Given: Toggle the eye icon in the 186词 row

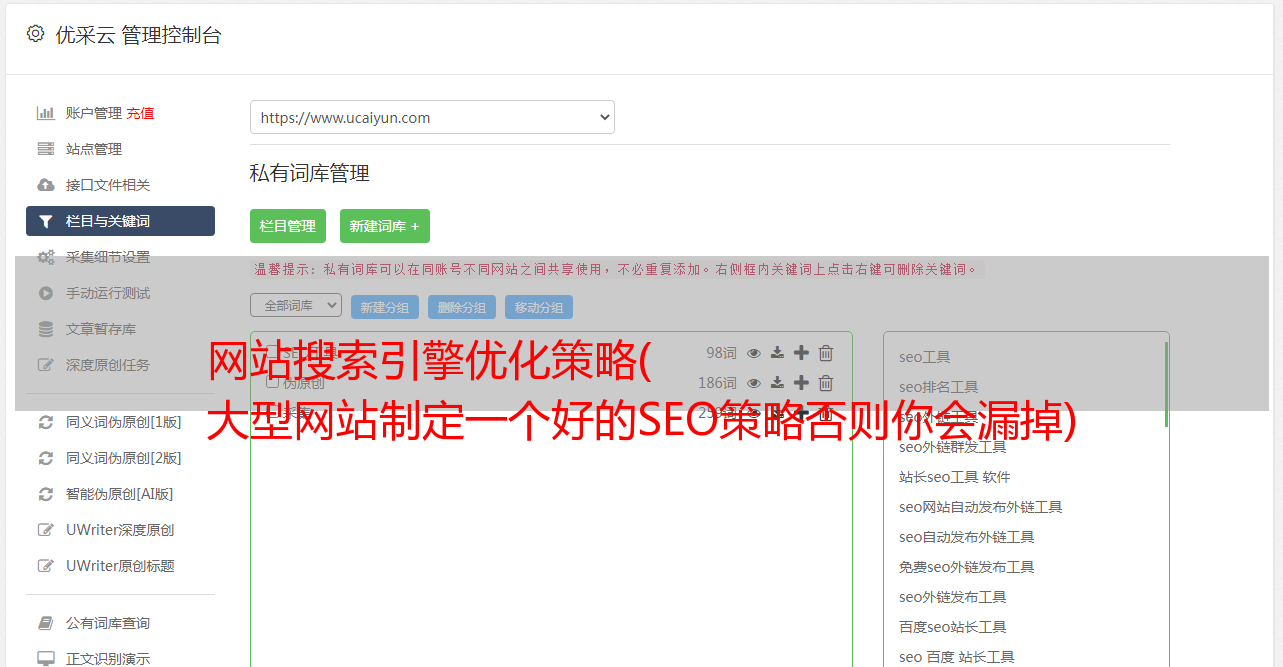Looking at the screenshot, I should 754,383.
